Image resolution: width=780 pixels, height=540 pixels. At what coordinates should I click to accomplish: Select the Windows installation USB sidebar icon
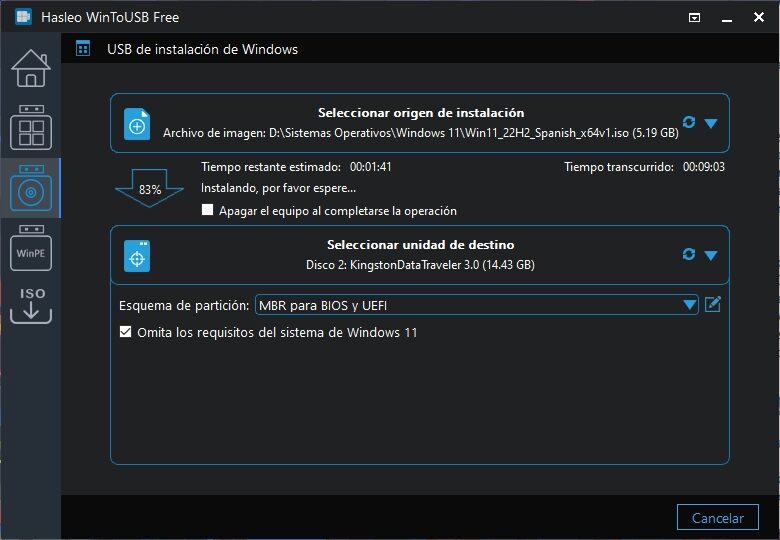(x=31, y=188)
